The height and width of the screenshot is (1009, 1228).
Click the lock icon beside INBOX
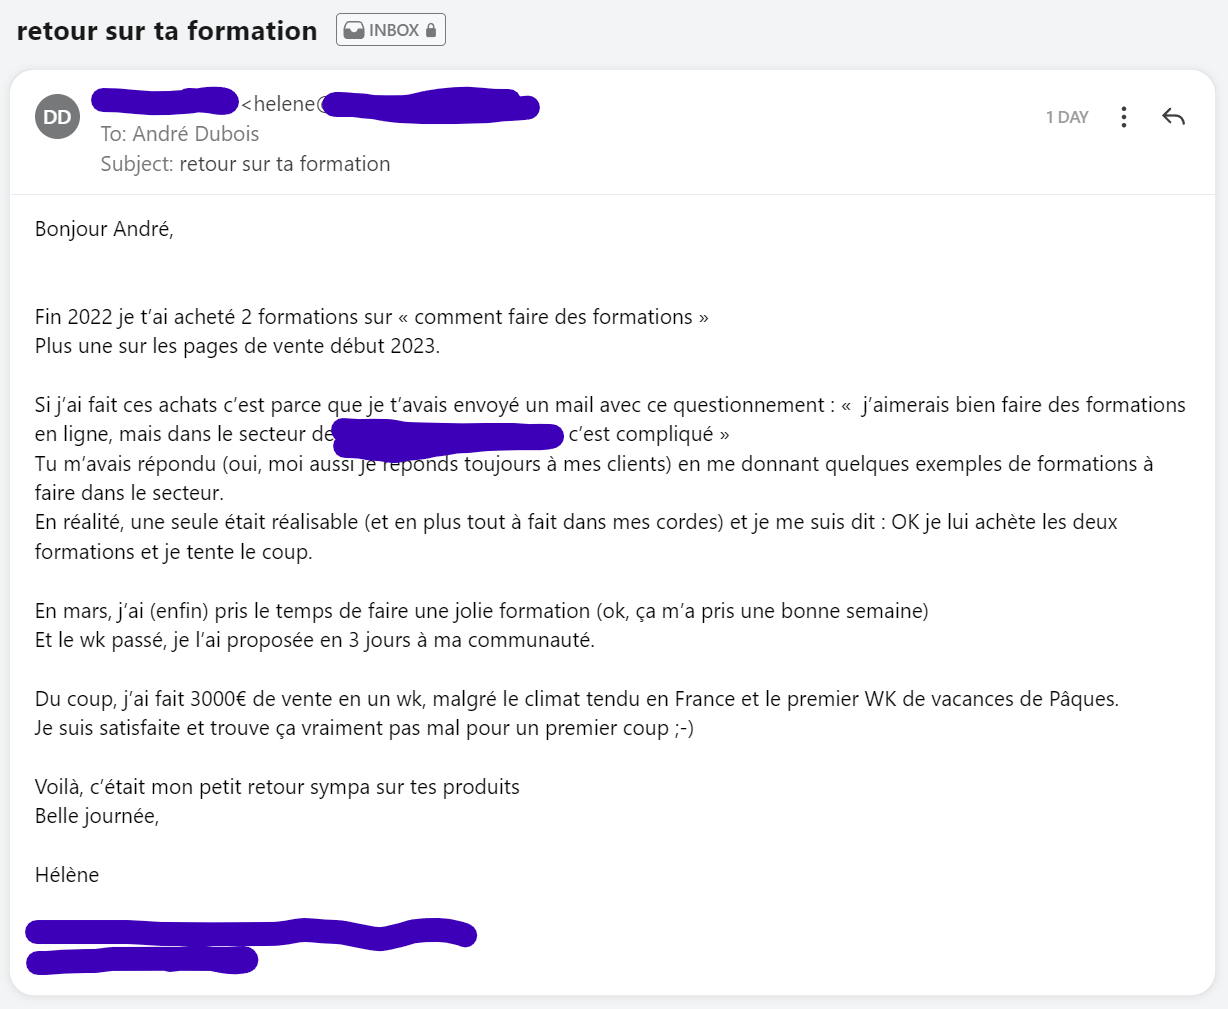click(x=431, y=30)
